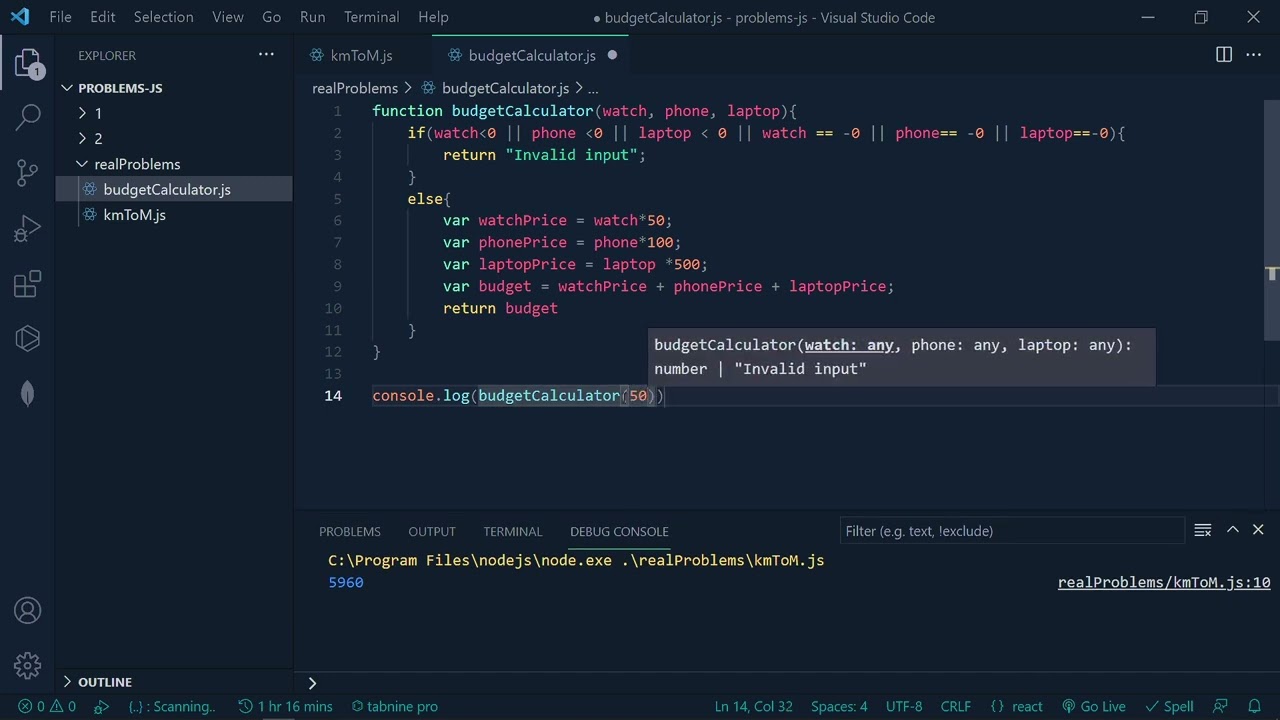This screenshot has width=1280, height=720.
Task: Open the Explorer view in activity bar
Action: click(x=28, y=64)
